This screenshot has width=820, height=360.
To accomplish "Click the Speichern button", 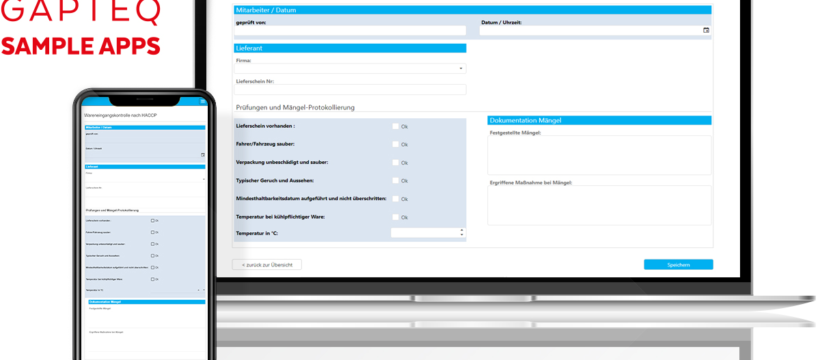I will click(678, 265).
